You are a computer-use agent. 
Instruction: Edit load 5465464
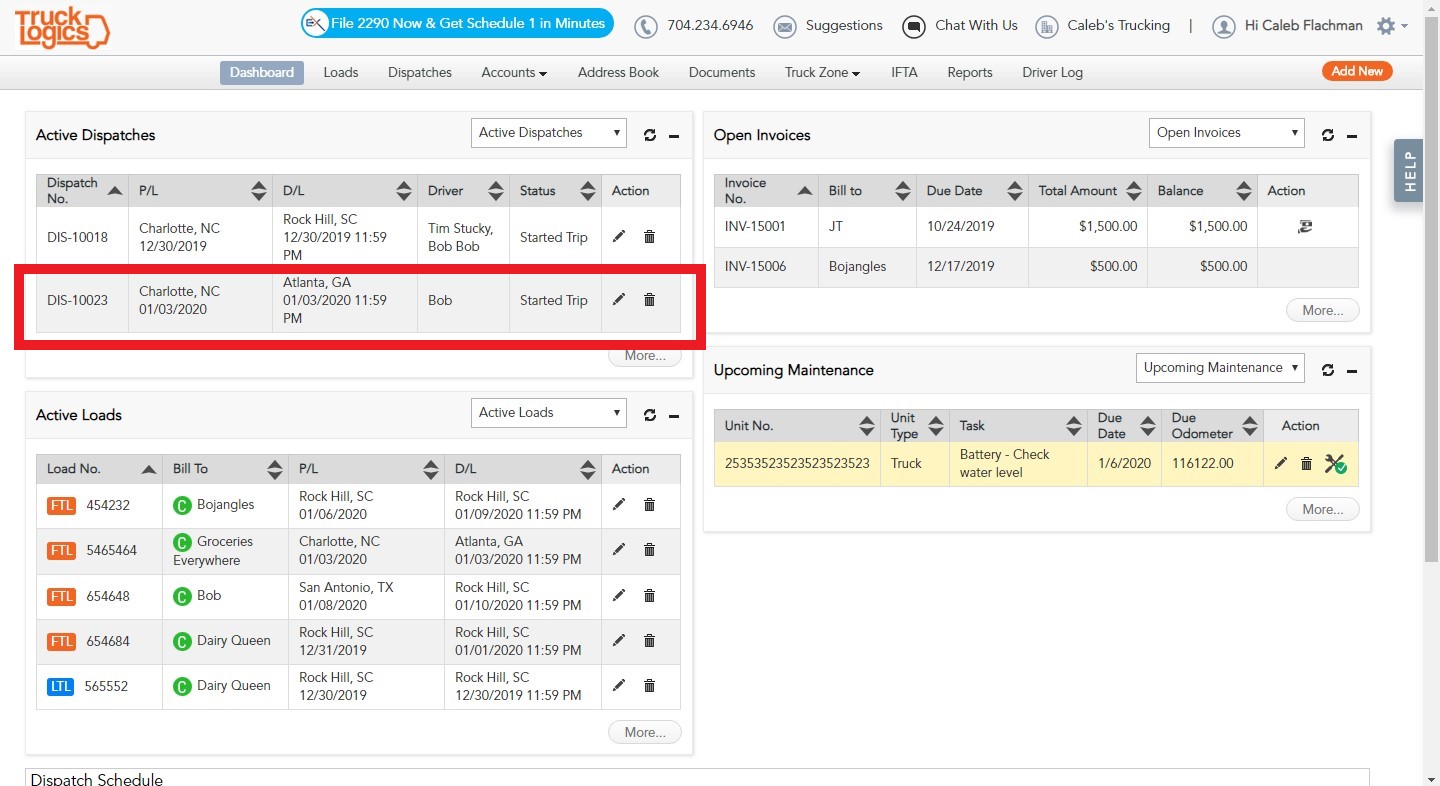click(x=619, y=549)
